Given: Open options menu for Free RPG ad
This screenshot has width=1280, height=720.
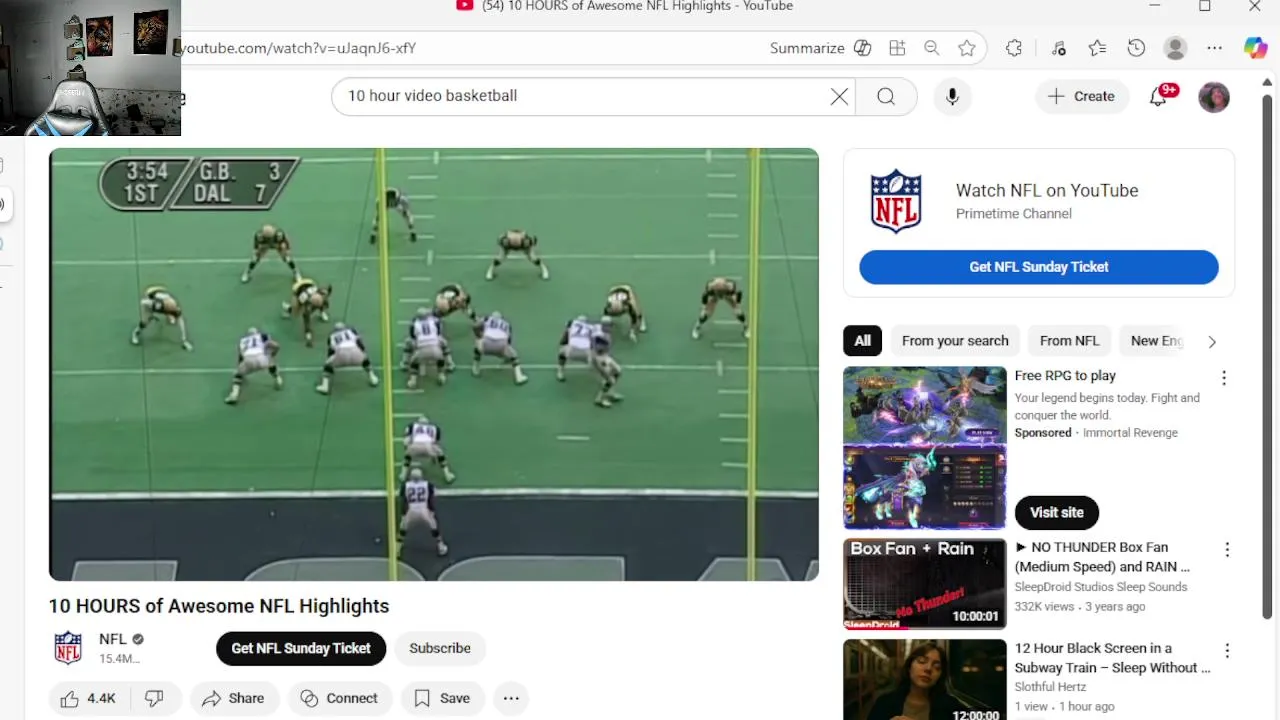Looking at the screenshot, I should coord(1224,378).
